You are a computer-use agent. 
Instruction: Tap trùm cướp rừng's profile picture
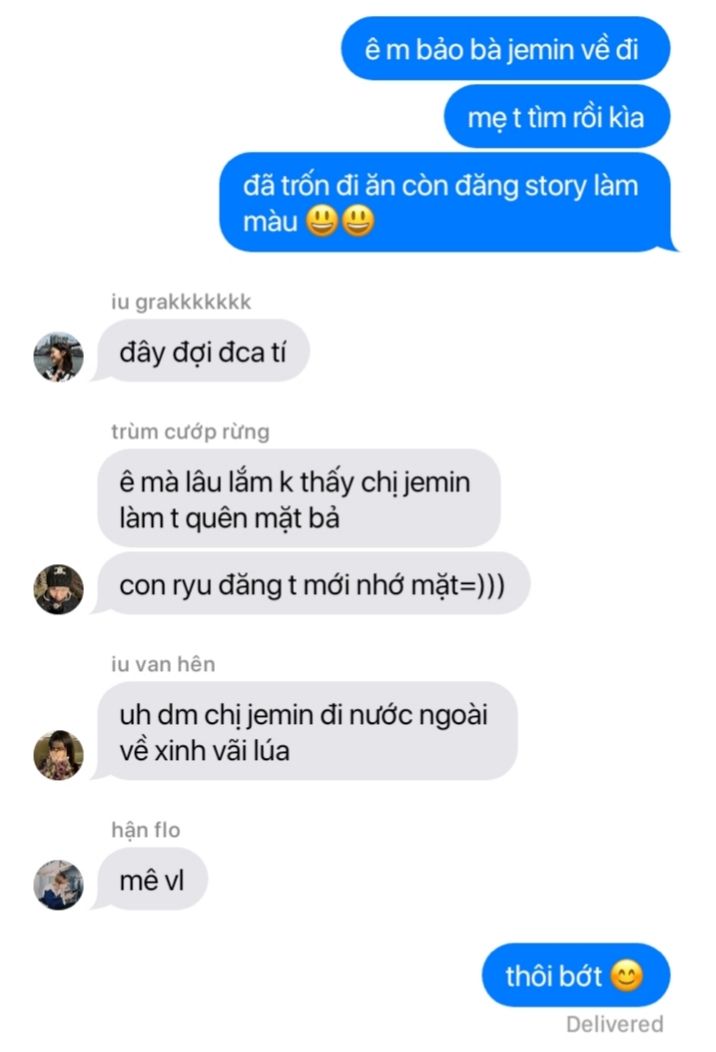pyautogui.click(x=58, y=589)
